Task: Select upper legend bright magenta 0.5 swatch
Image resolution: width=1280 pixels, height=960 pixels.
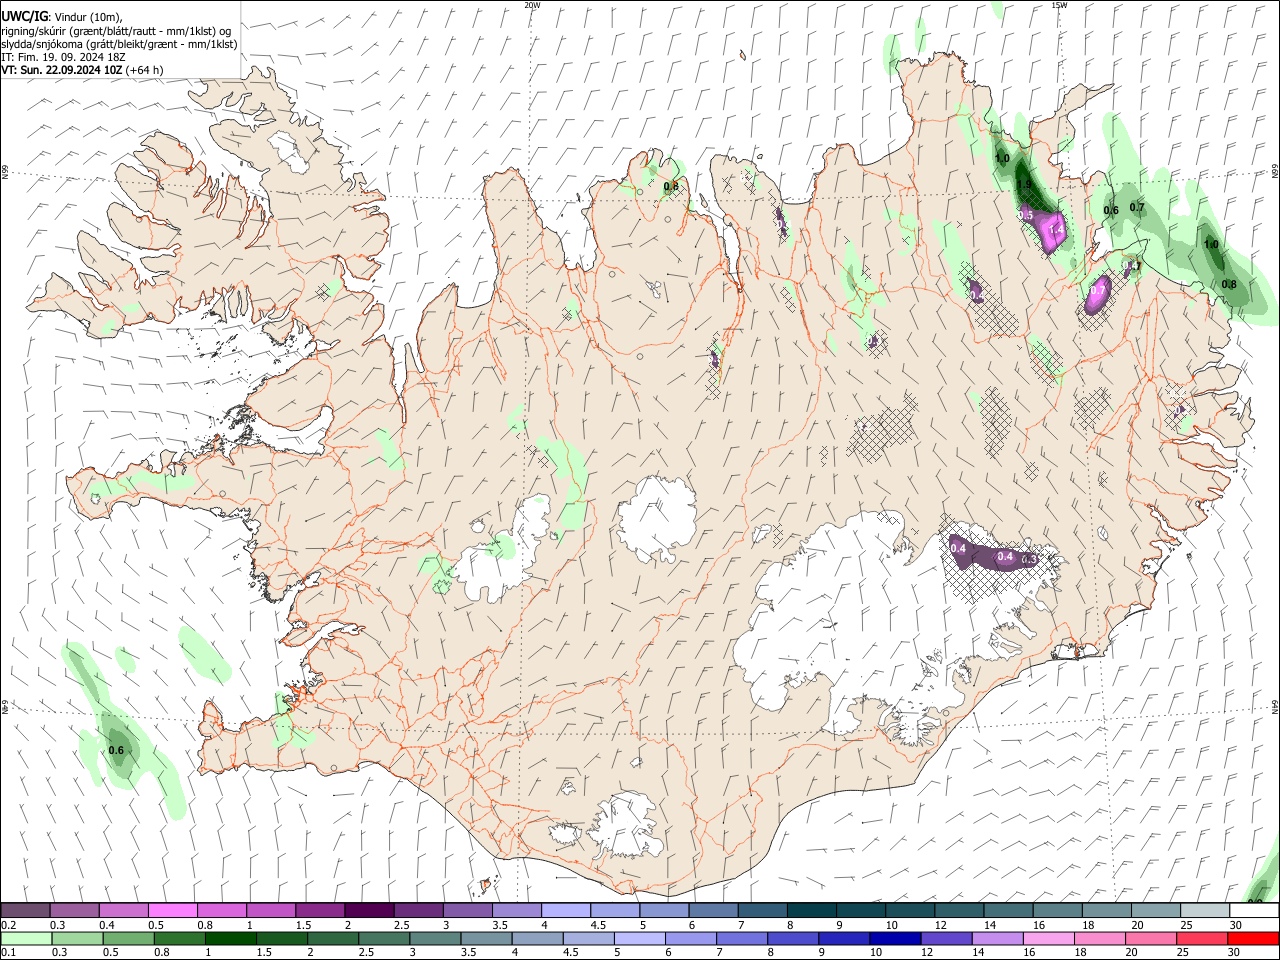Action: [x=172, y=911]
